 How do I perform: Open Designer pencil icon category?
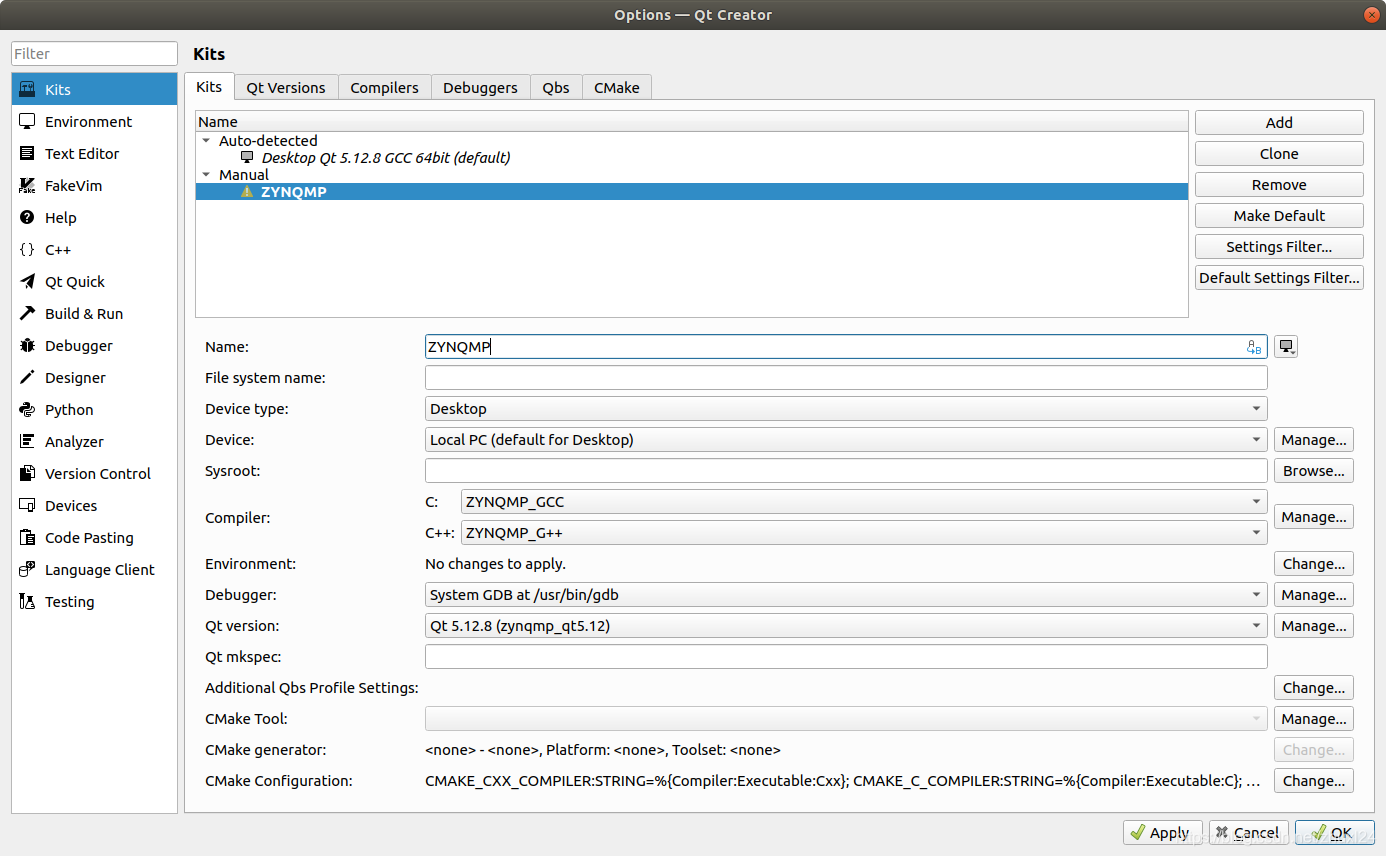point(28,377)
